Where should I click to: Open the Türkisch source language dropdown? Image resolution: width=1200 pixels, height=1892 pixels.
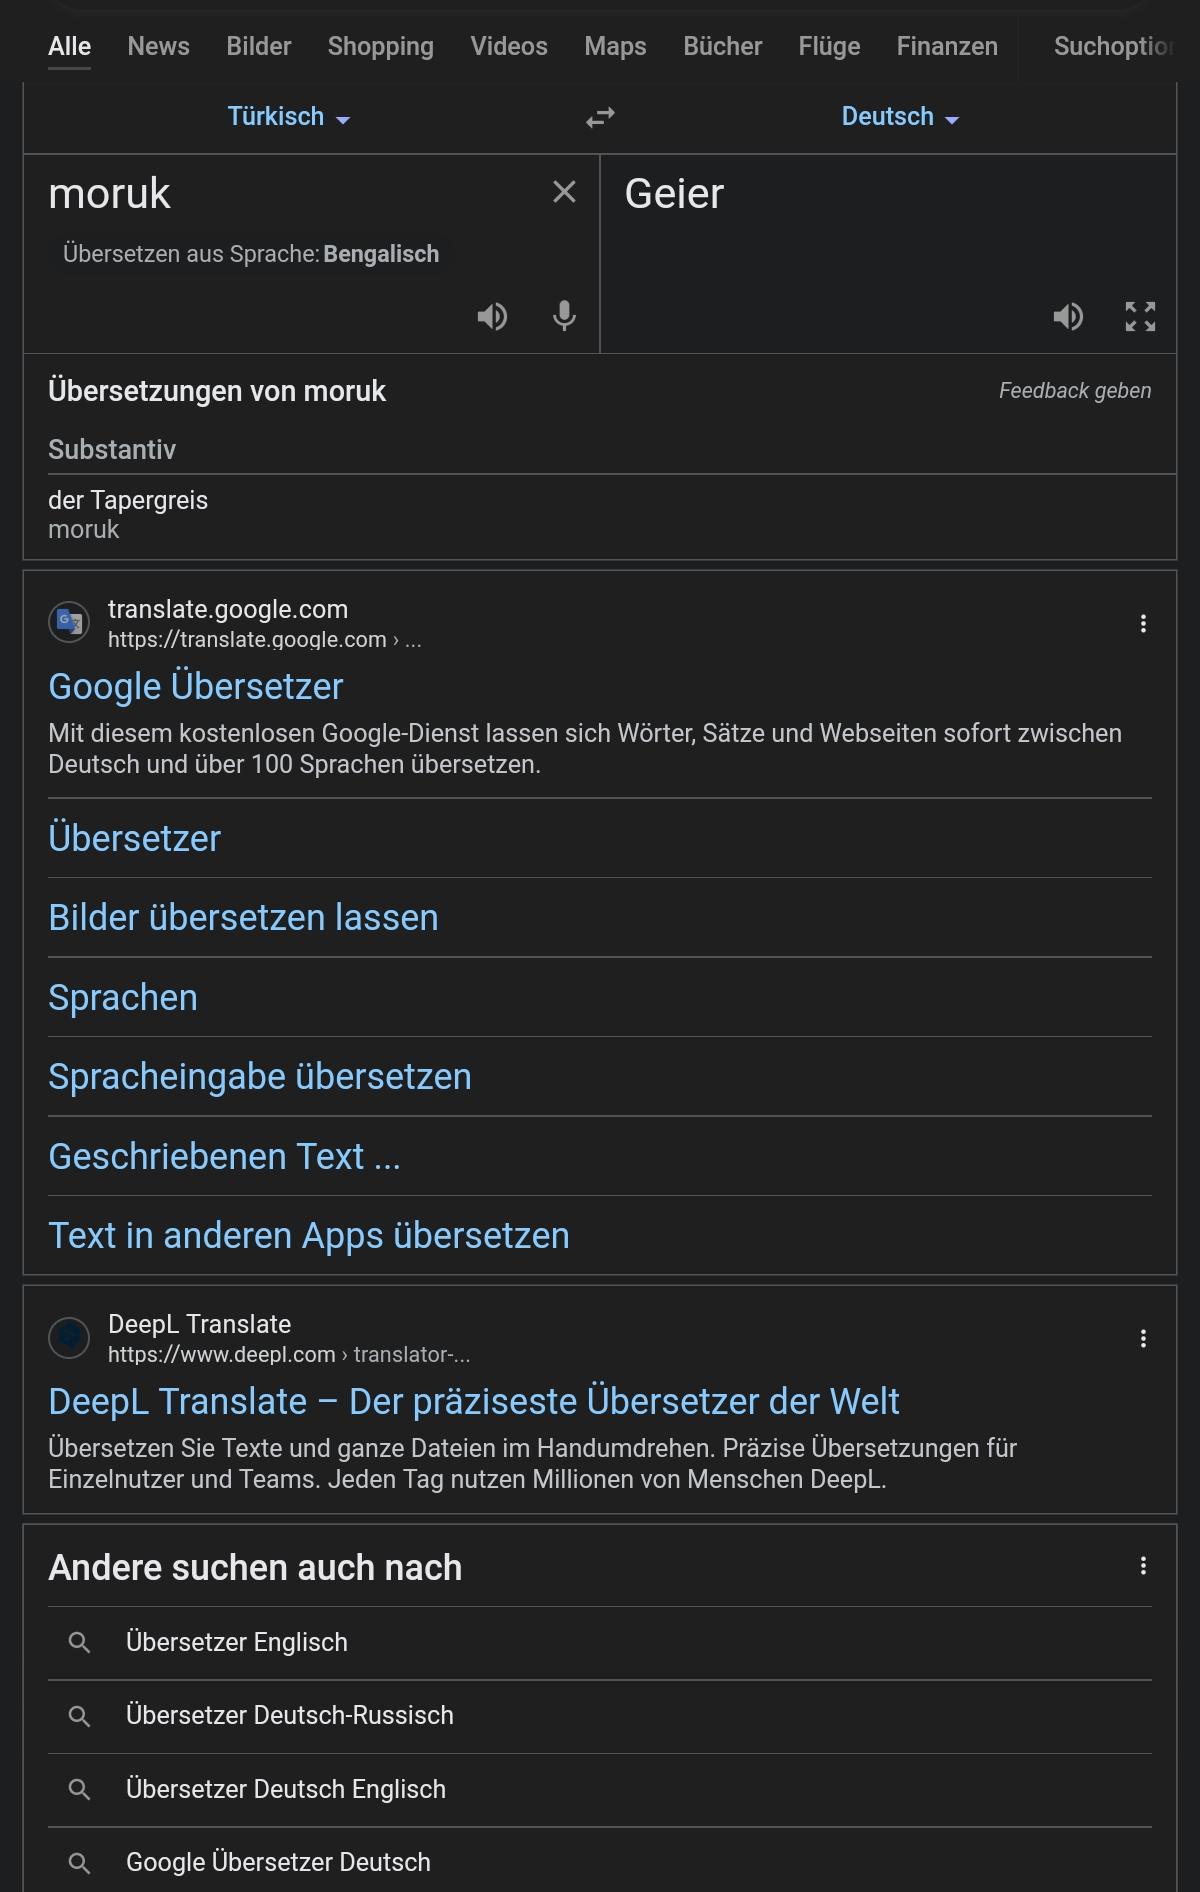point(288,117)
